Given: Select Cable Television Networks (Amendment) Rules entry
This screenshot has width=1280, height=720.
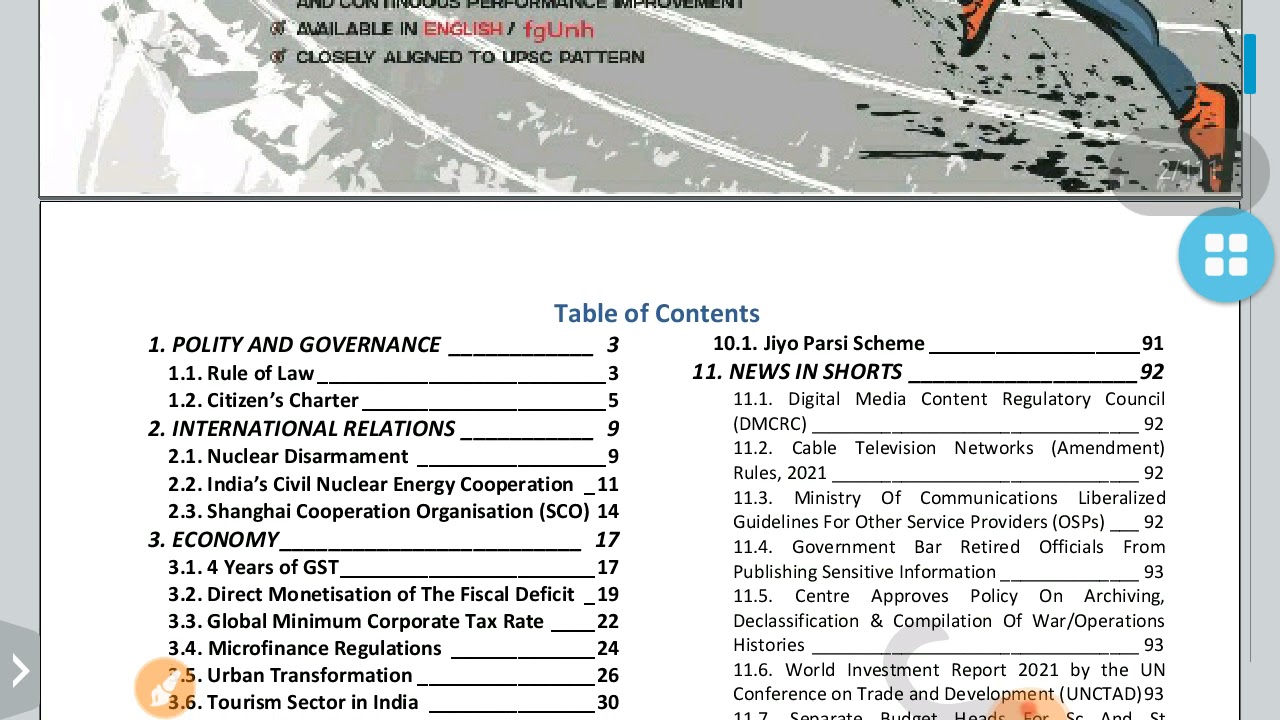Looking at the screenshot, I should [x=949, y=460].
